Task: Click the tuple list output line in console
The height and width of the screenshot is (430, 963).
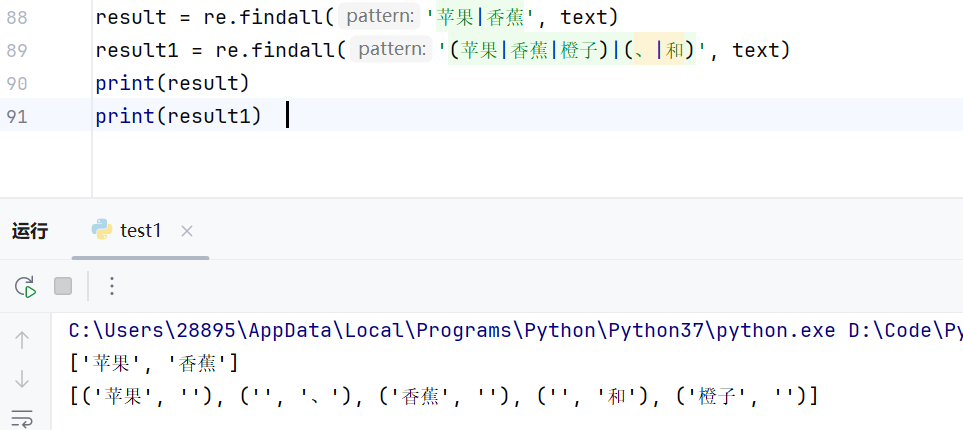Action: (x=443, y=396)
